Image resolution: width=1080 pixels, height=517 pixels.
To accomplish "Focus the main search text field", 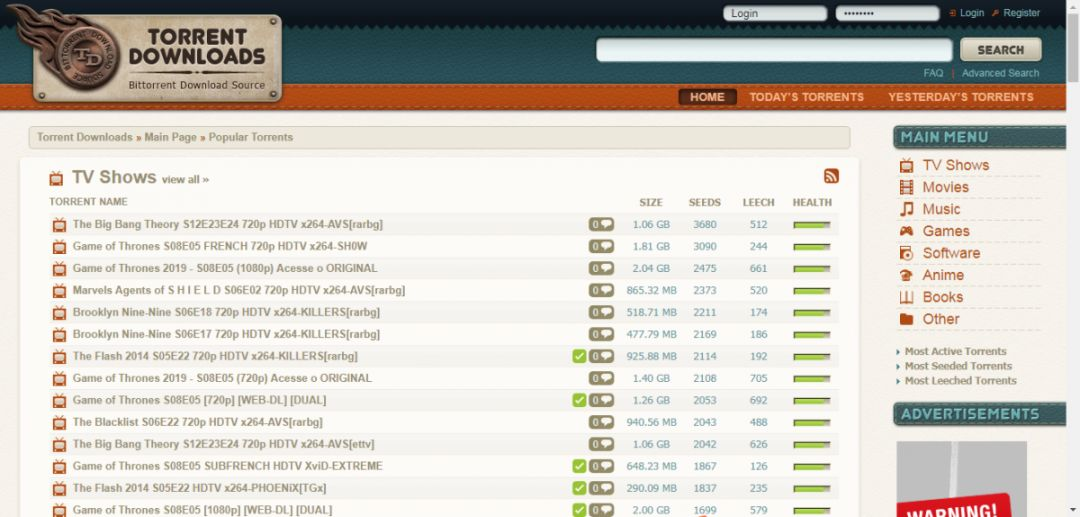I will click(774, 50).
